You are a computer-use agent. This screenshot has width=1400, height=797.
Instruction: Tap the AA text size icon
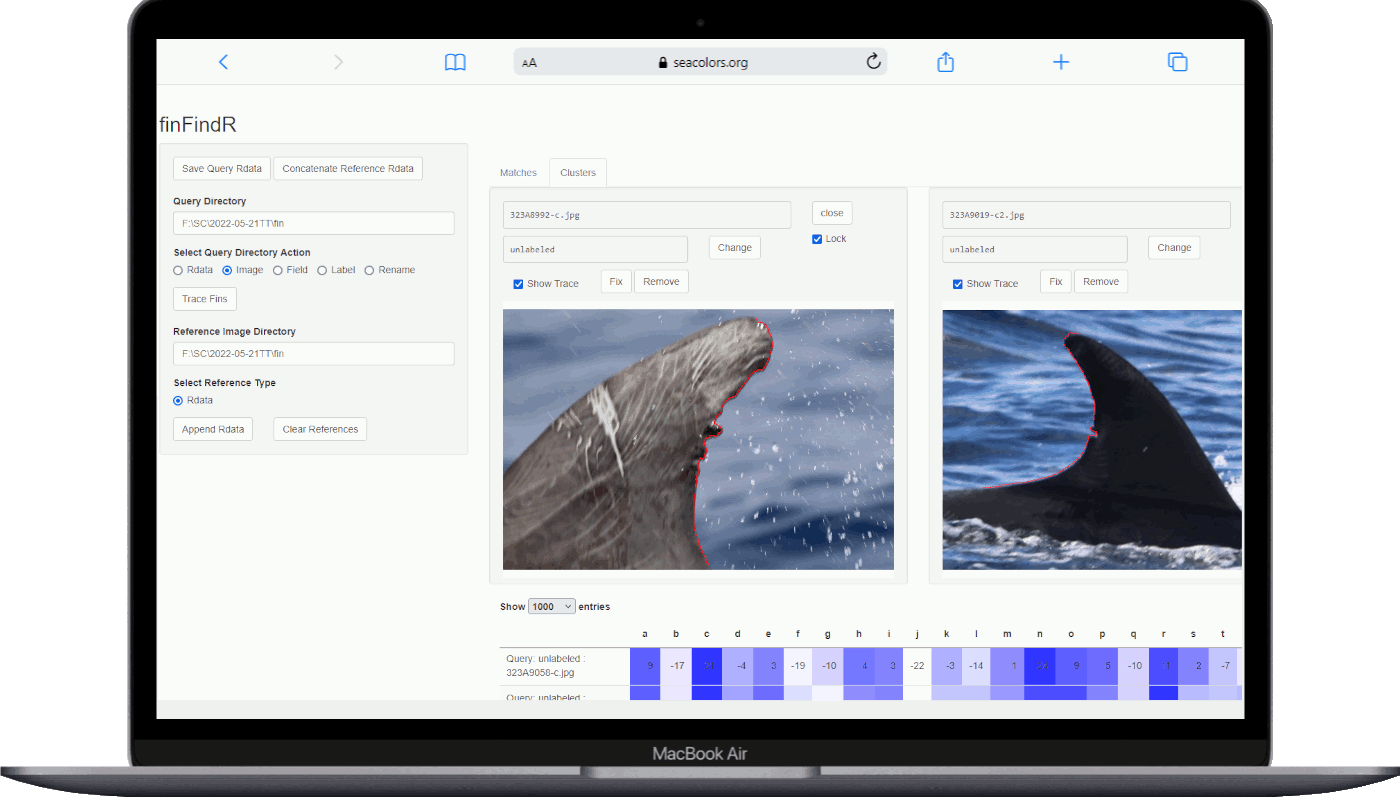(530, 62)
